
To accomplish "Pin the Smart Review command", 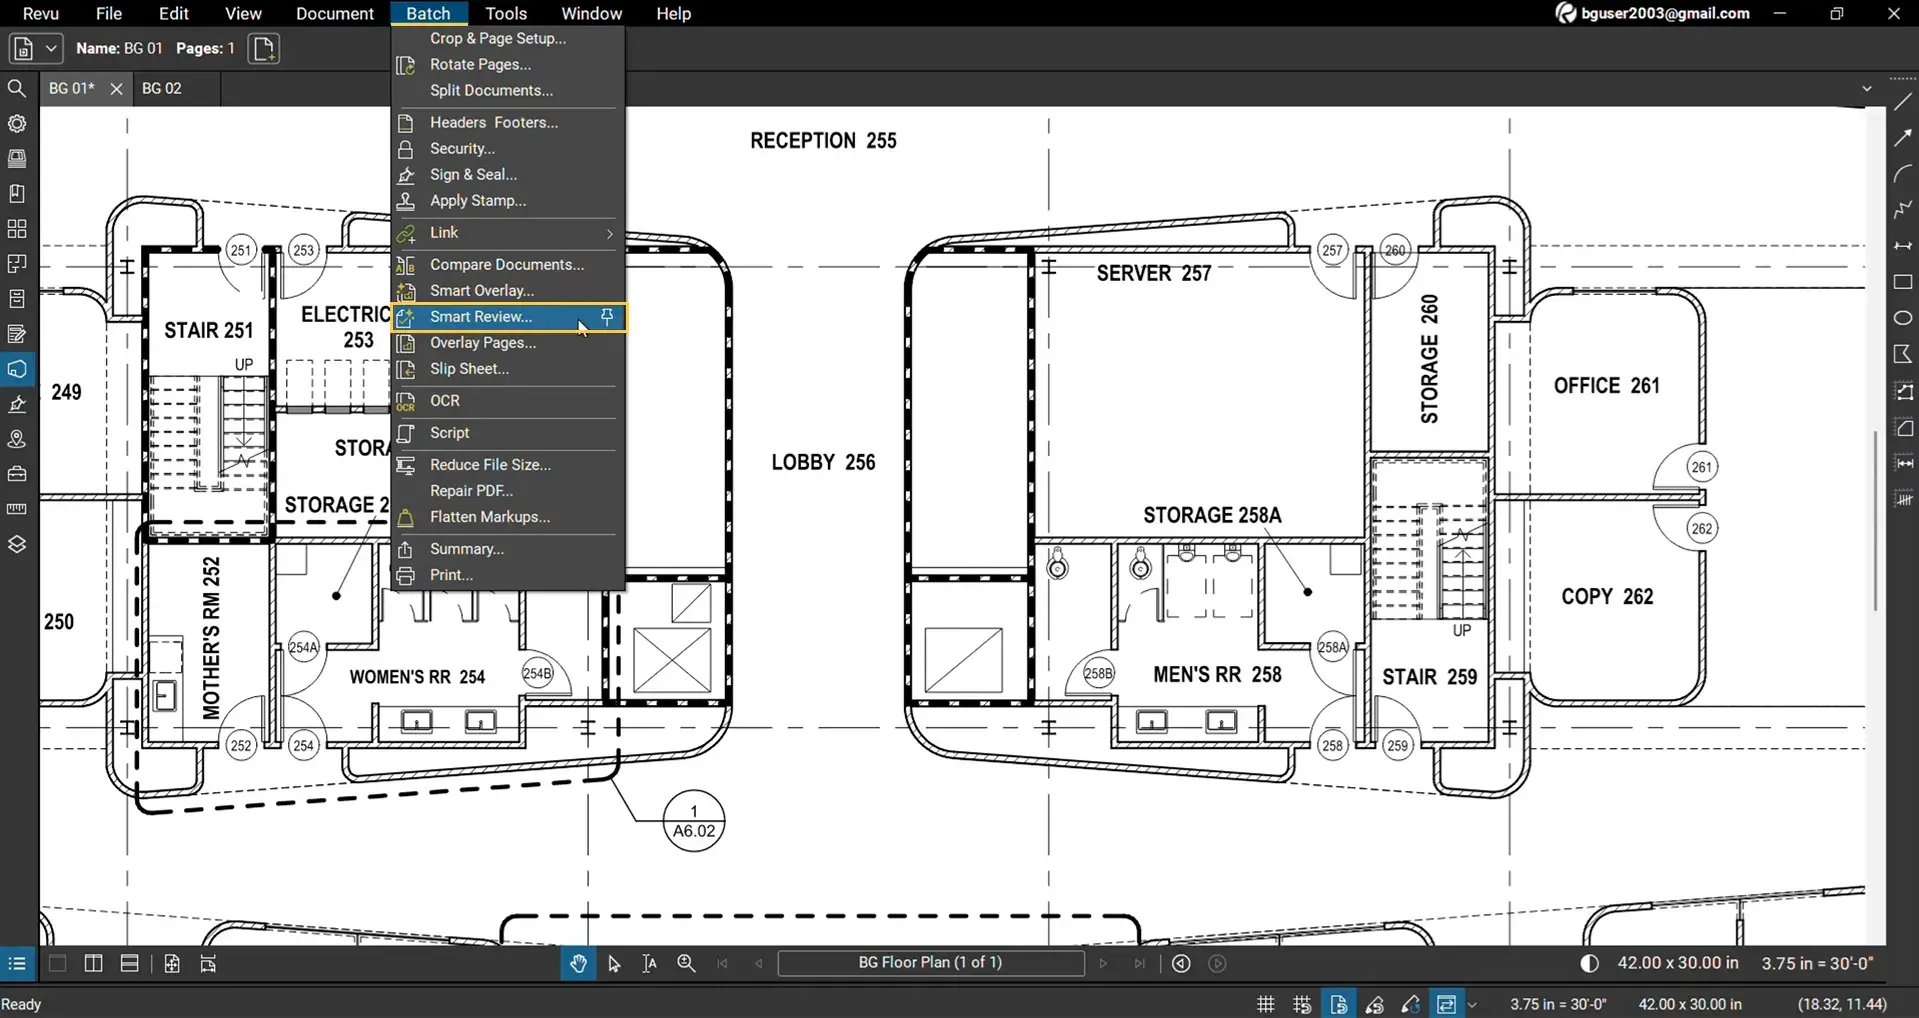I will [607, 317].
